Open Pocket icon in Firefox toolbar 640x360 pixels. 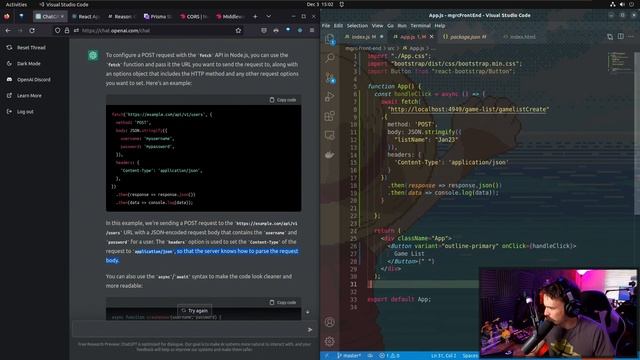coord(264,30)
